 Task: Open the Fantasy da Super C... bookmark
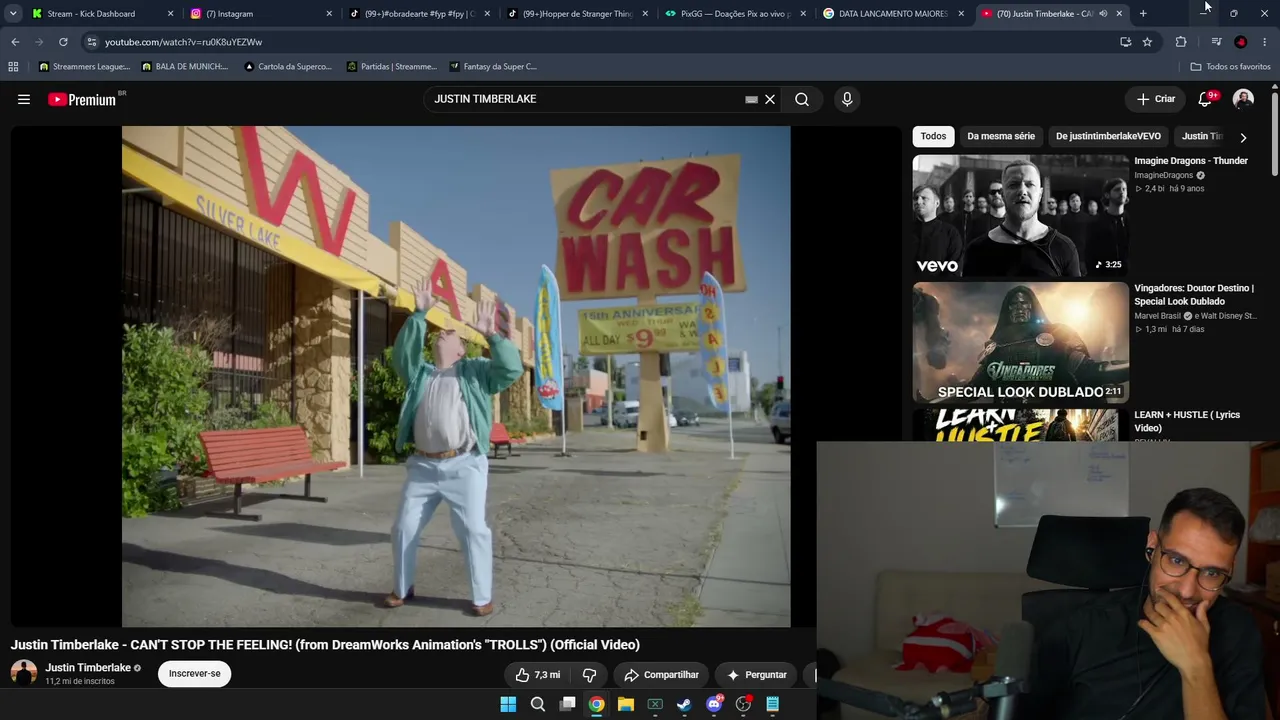[x=493, y=67]
